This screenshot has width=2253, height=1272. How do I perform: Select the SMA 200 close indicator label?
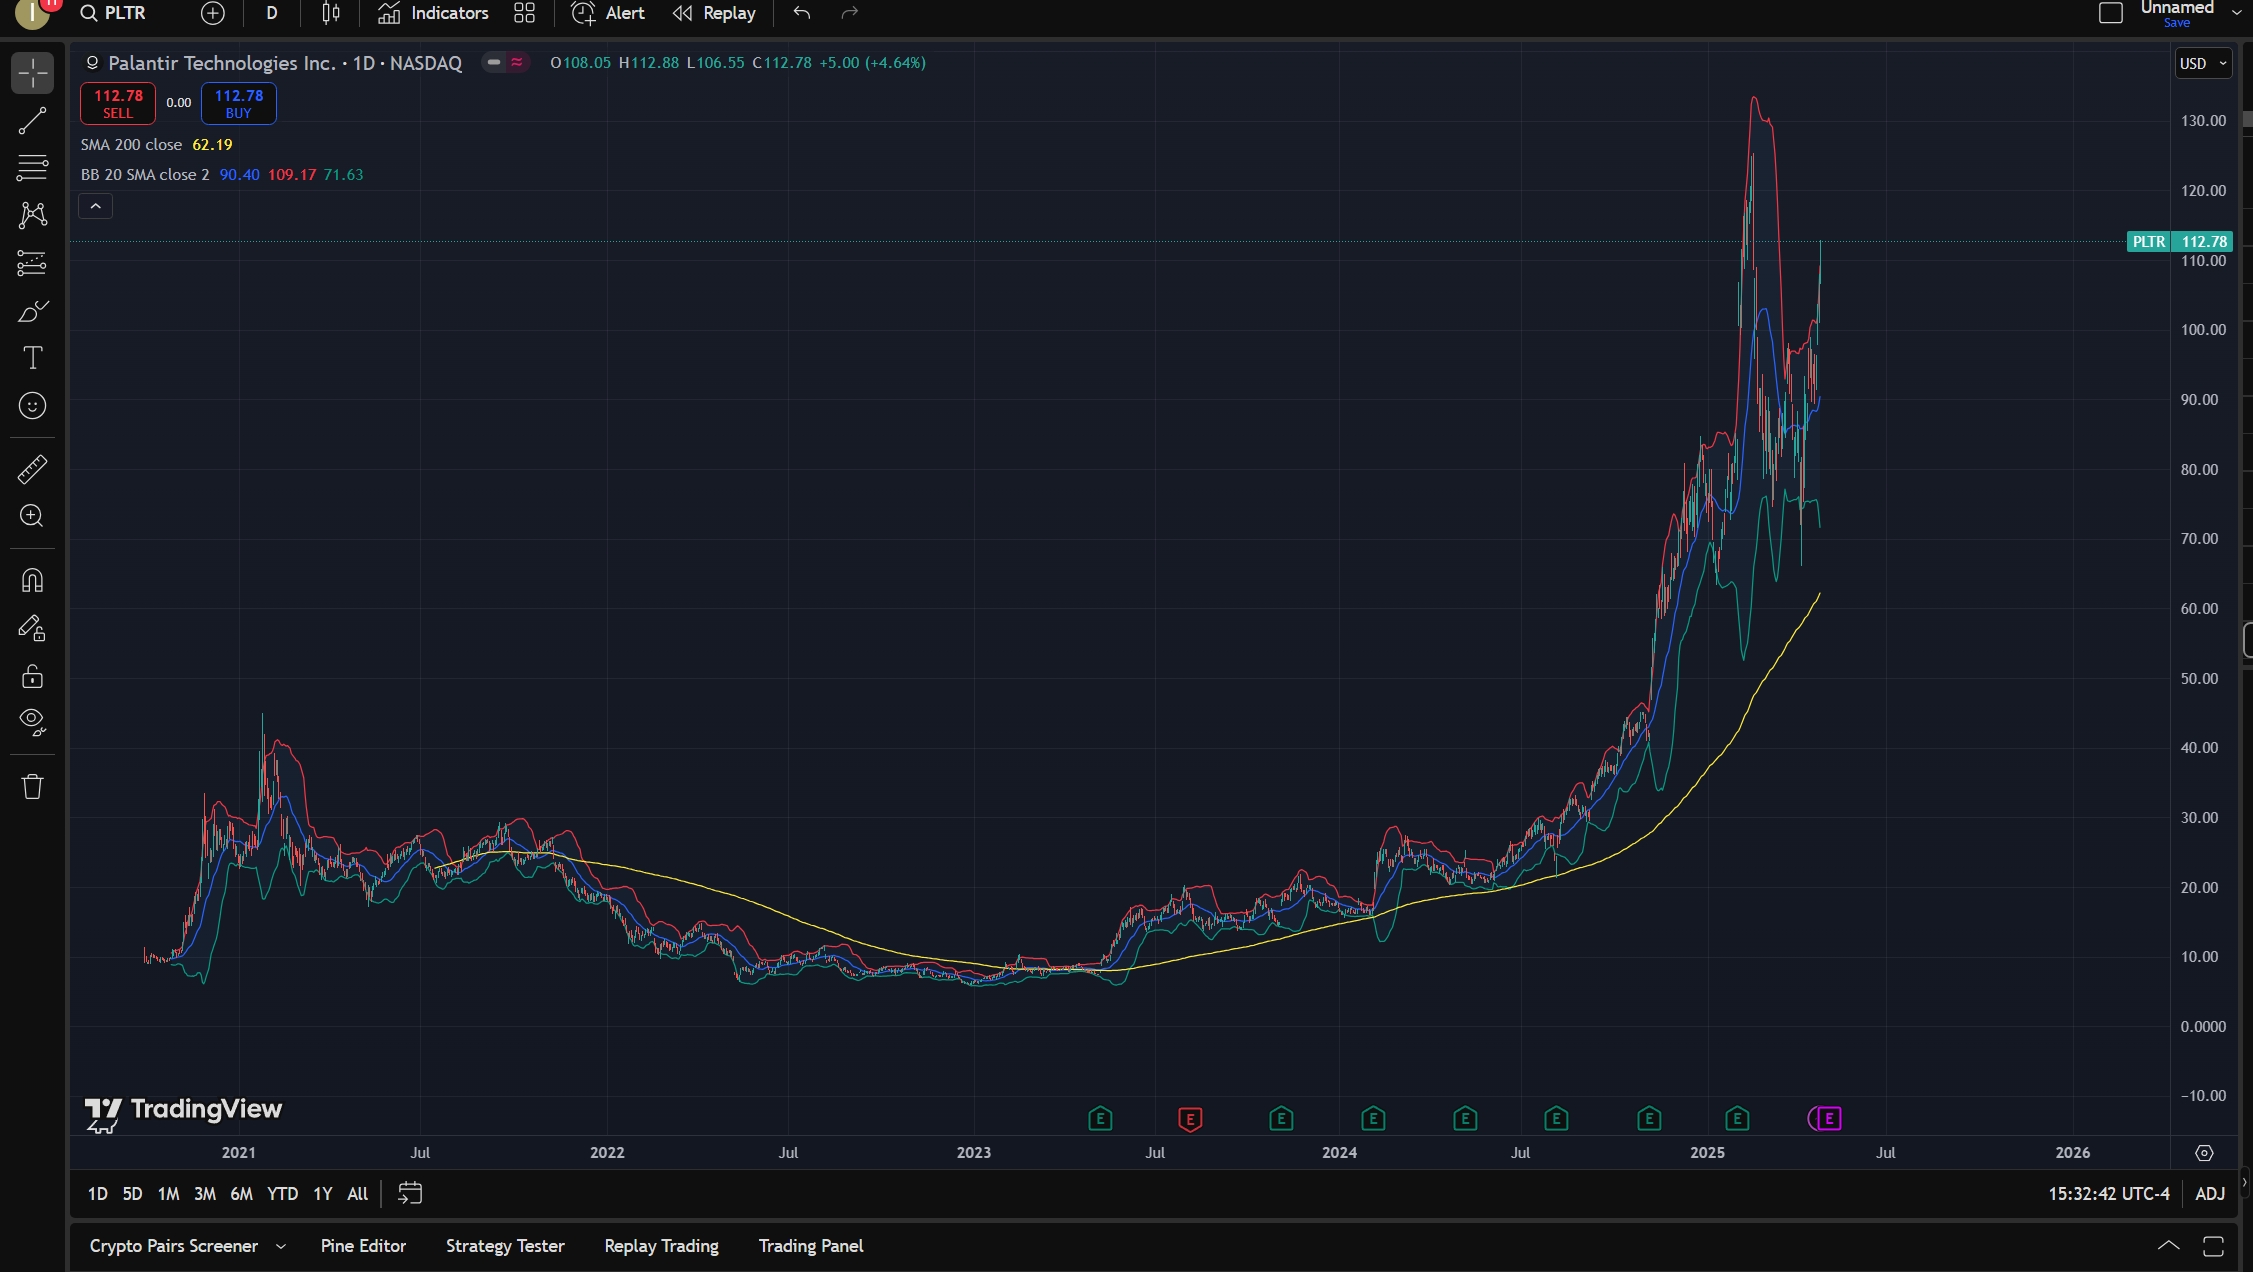(x=131, y=144)
